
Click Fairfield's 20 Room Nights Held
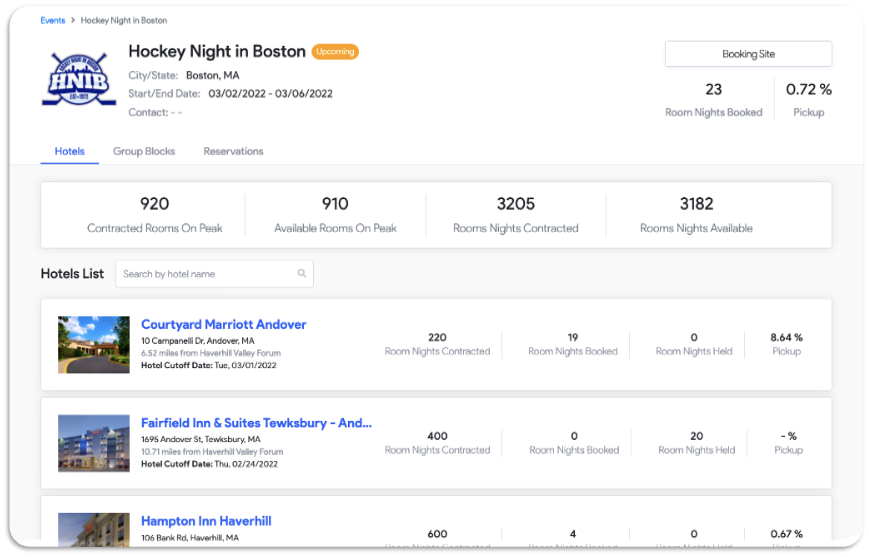click(x=697, y=443)
